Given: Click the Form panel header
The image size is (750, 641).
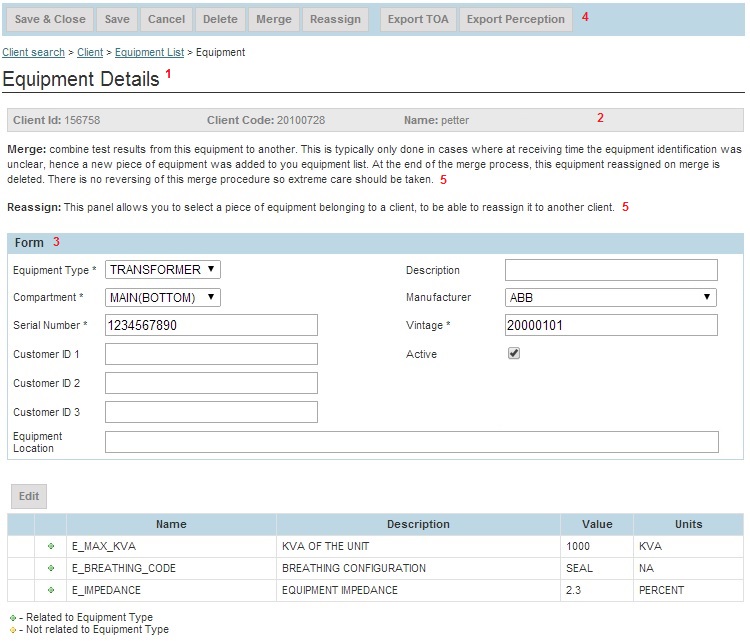Looking at the screenshot, I should [x=375, y=243].
